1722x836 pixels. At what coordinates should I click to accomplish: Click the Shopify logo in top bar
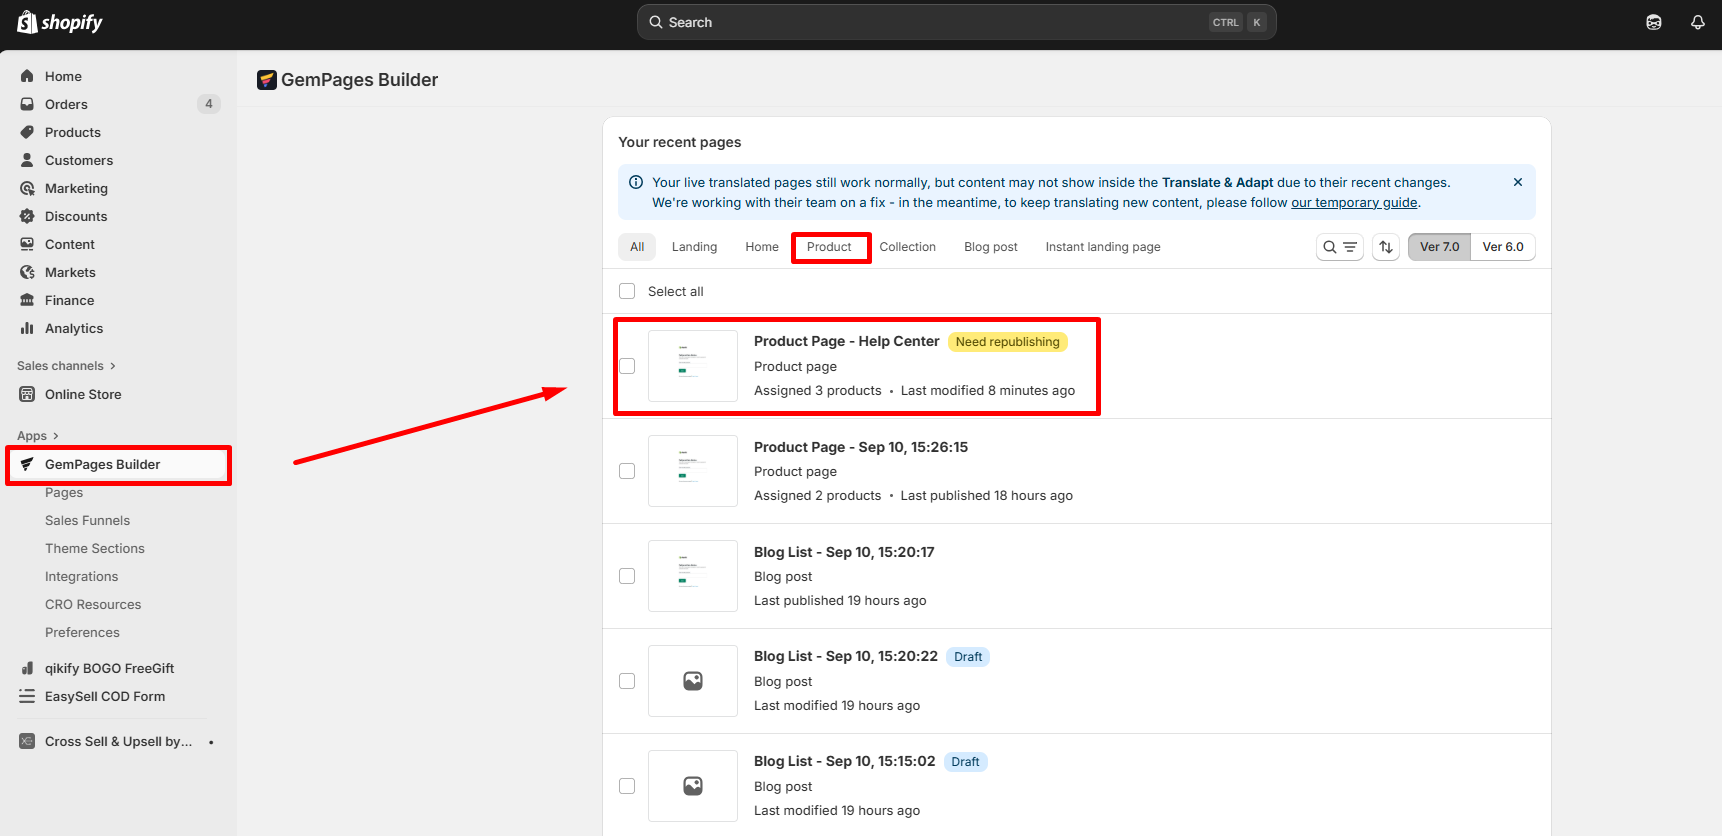point(60,22)
